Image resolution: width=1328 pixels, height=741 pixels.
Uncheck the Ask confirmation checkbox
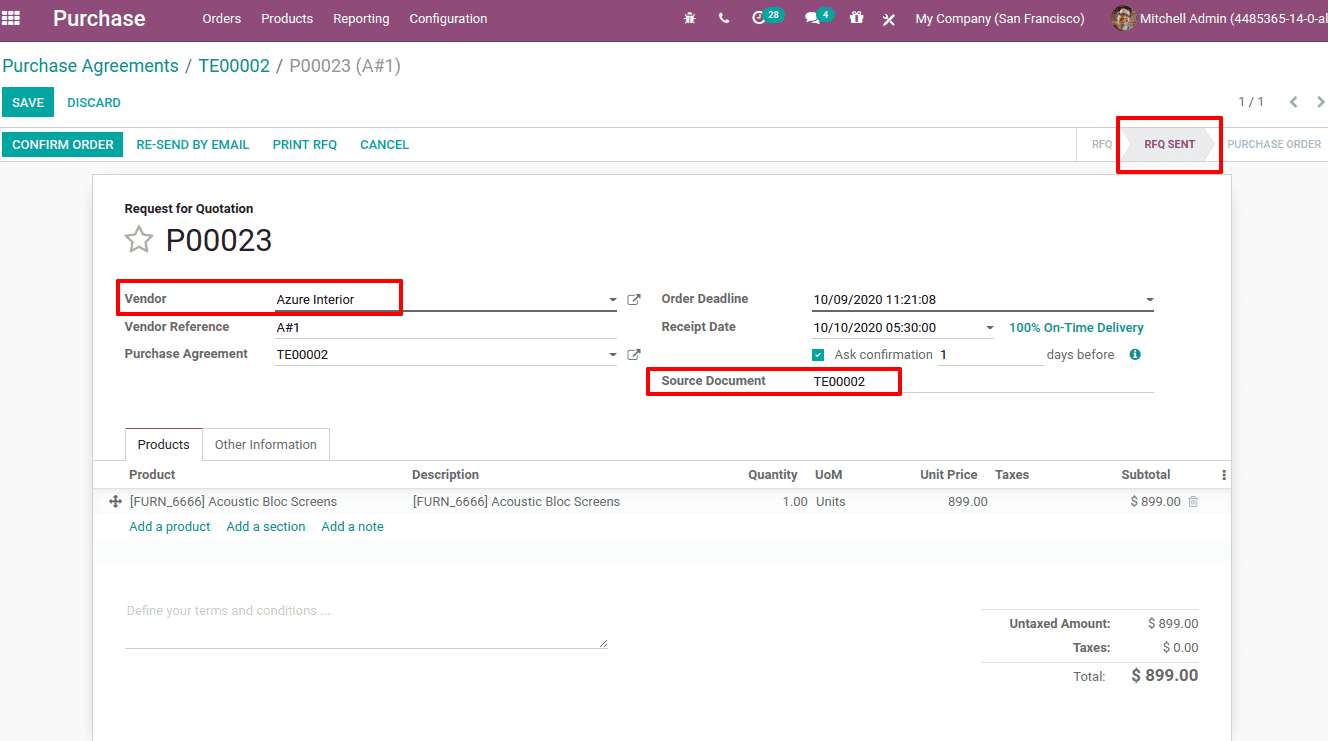point(818,355)
